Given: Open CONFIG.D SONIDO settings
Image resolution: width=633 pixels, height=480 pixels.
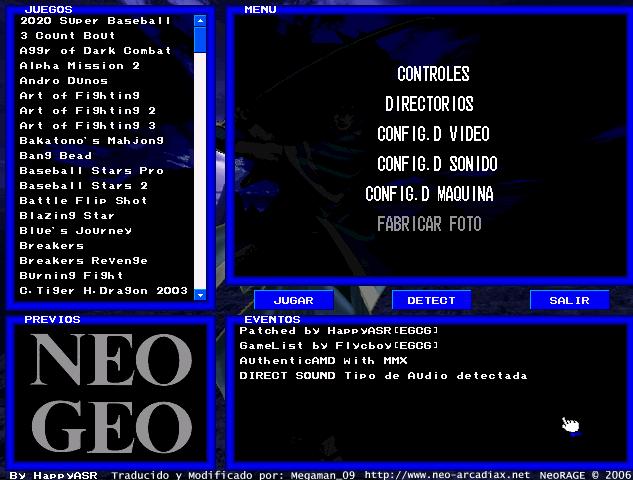Looking at the screenshot, I should click(x=437, y=164).
